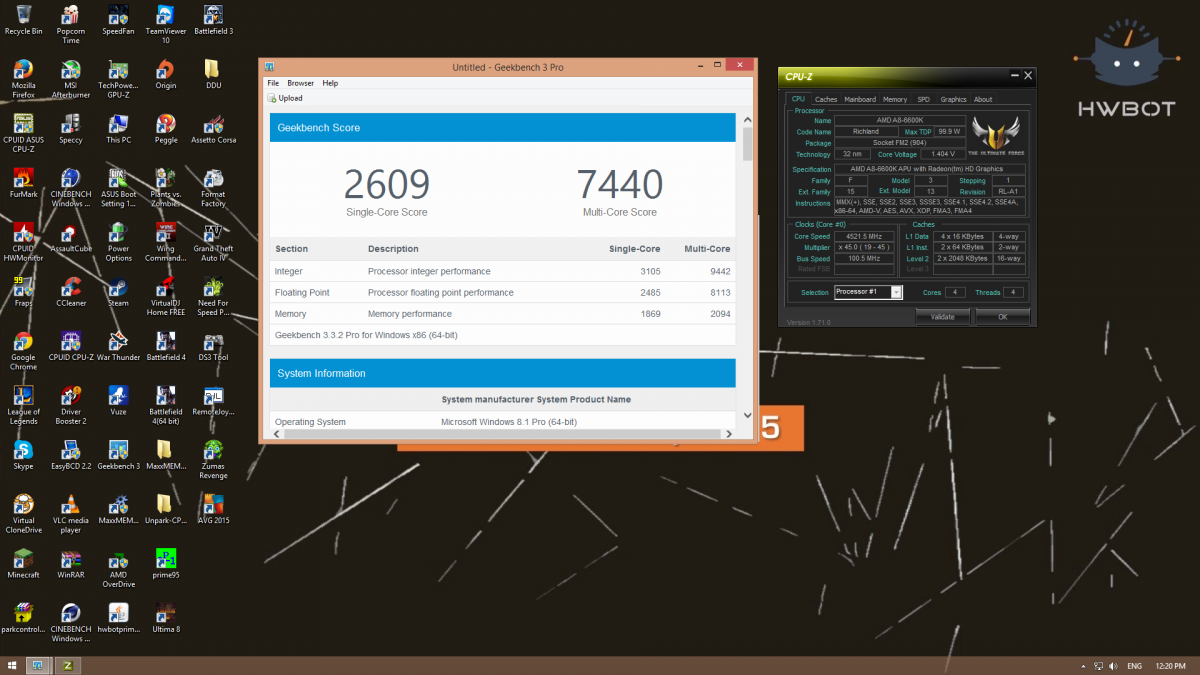Switch to the Mainboard tab in CPU-Z

point(860,99)
